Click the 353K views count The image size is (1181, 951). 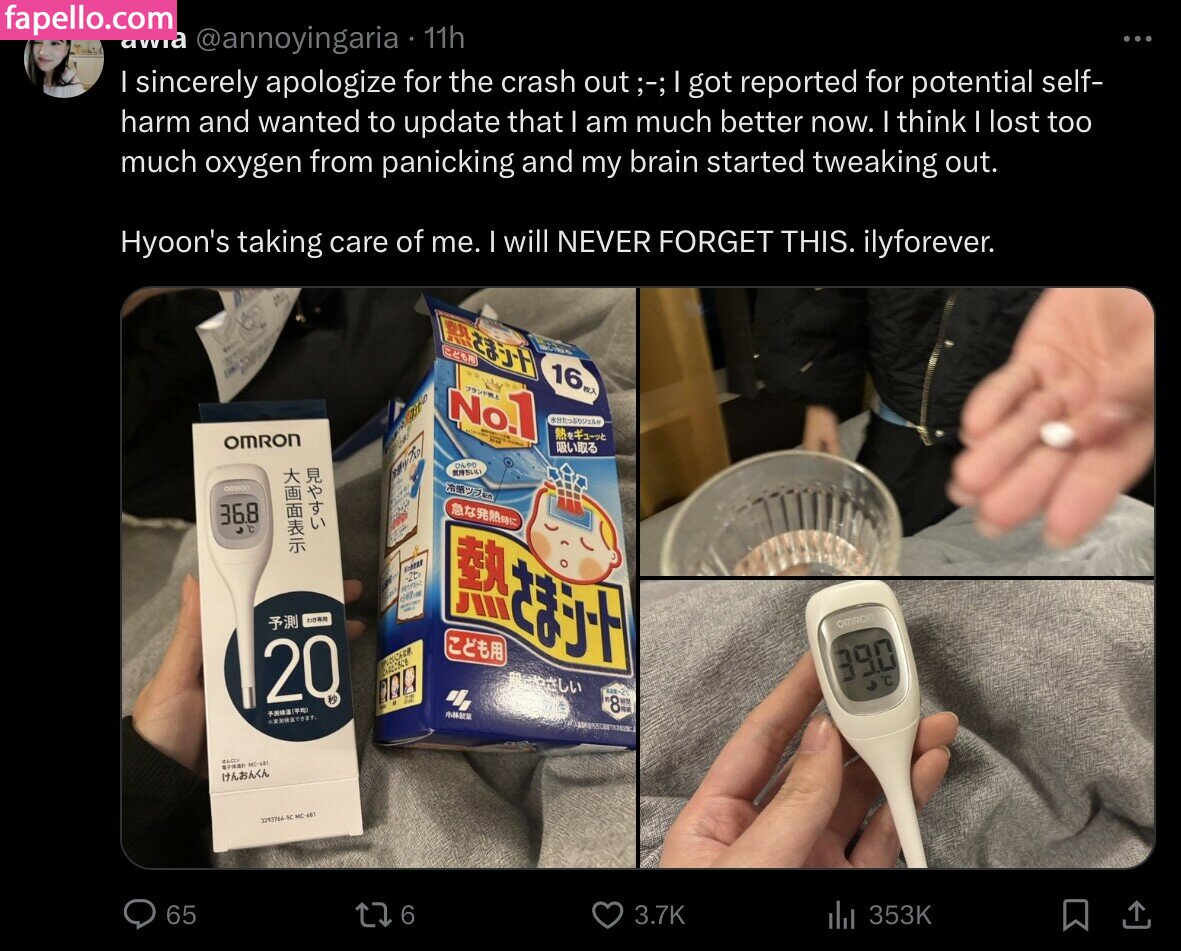click(x=900, y=915)
